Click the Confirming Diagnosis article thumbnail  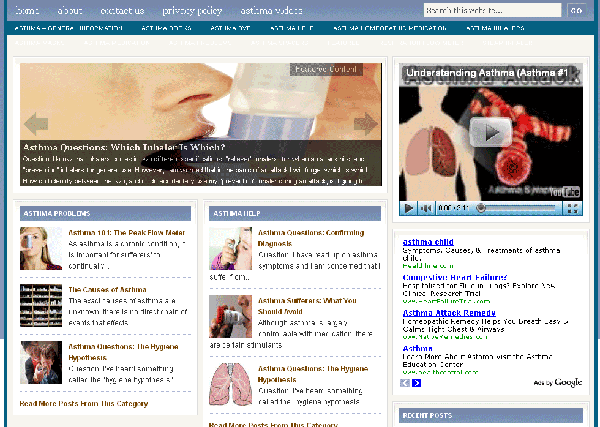(230, 248)
